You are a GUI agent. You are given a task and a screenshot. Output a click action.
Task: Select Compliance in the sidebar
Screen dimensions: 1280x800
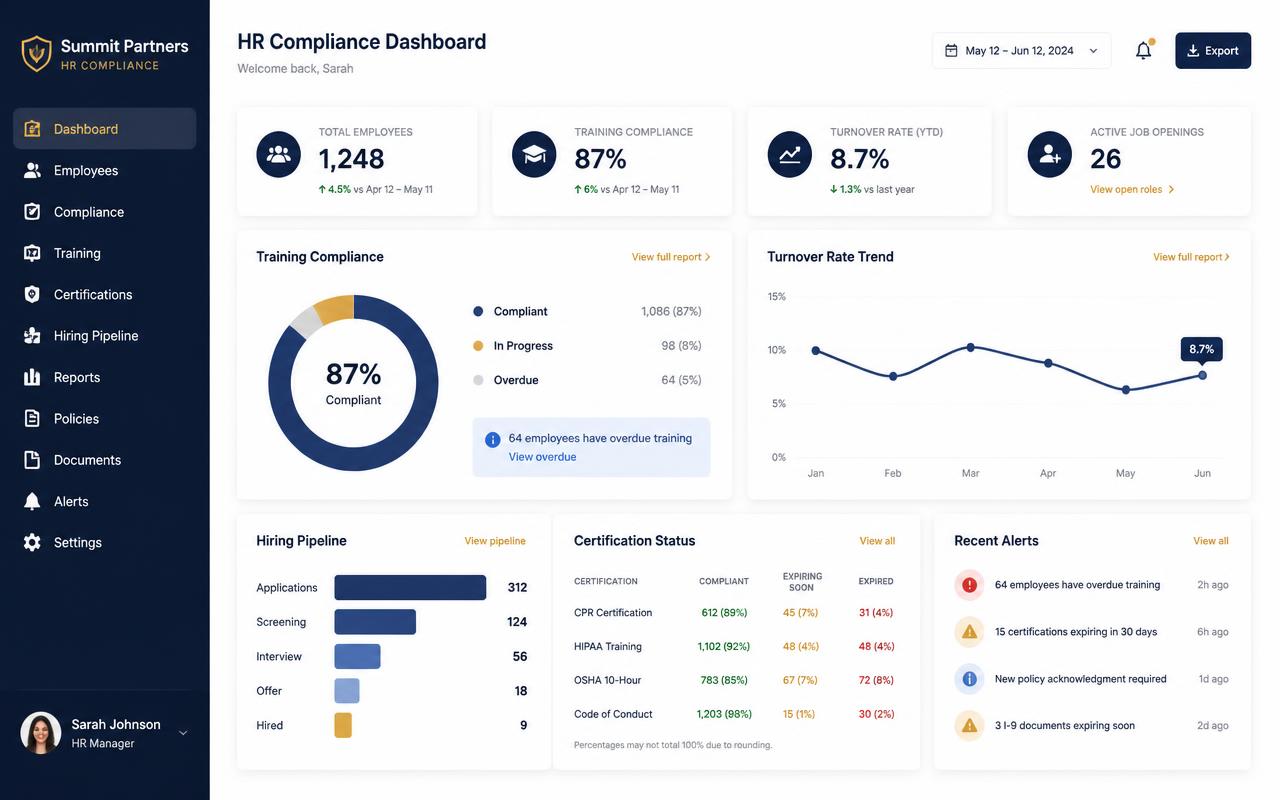pos(104,212)
